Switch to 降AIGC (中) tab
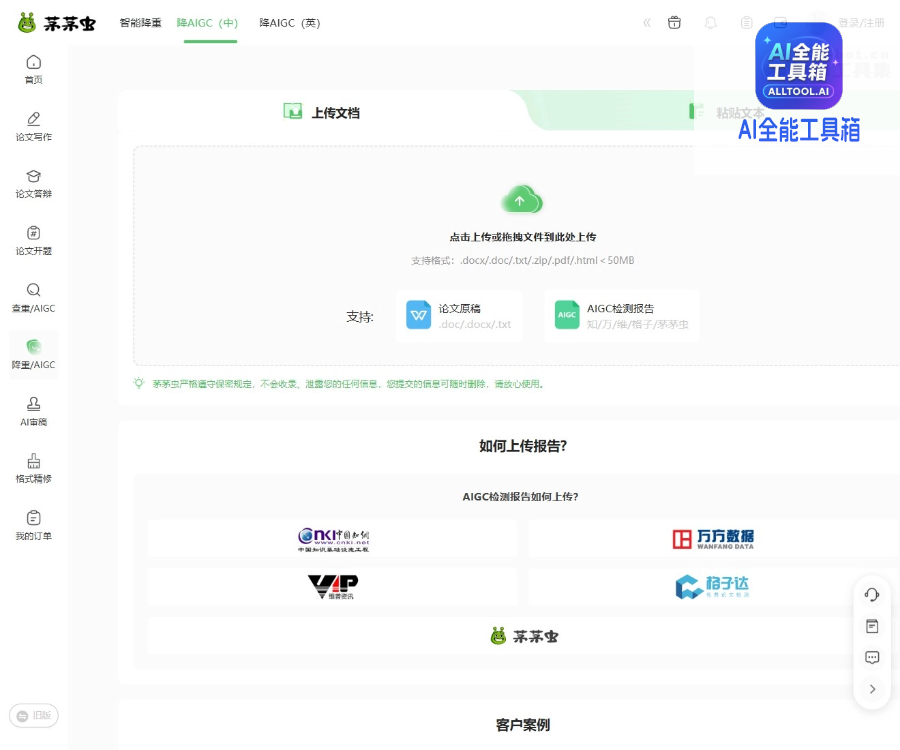Viewport: 900px width, 750px height. [x=207, y=23]
